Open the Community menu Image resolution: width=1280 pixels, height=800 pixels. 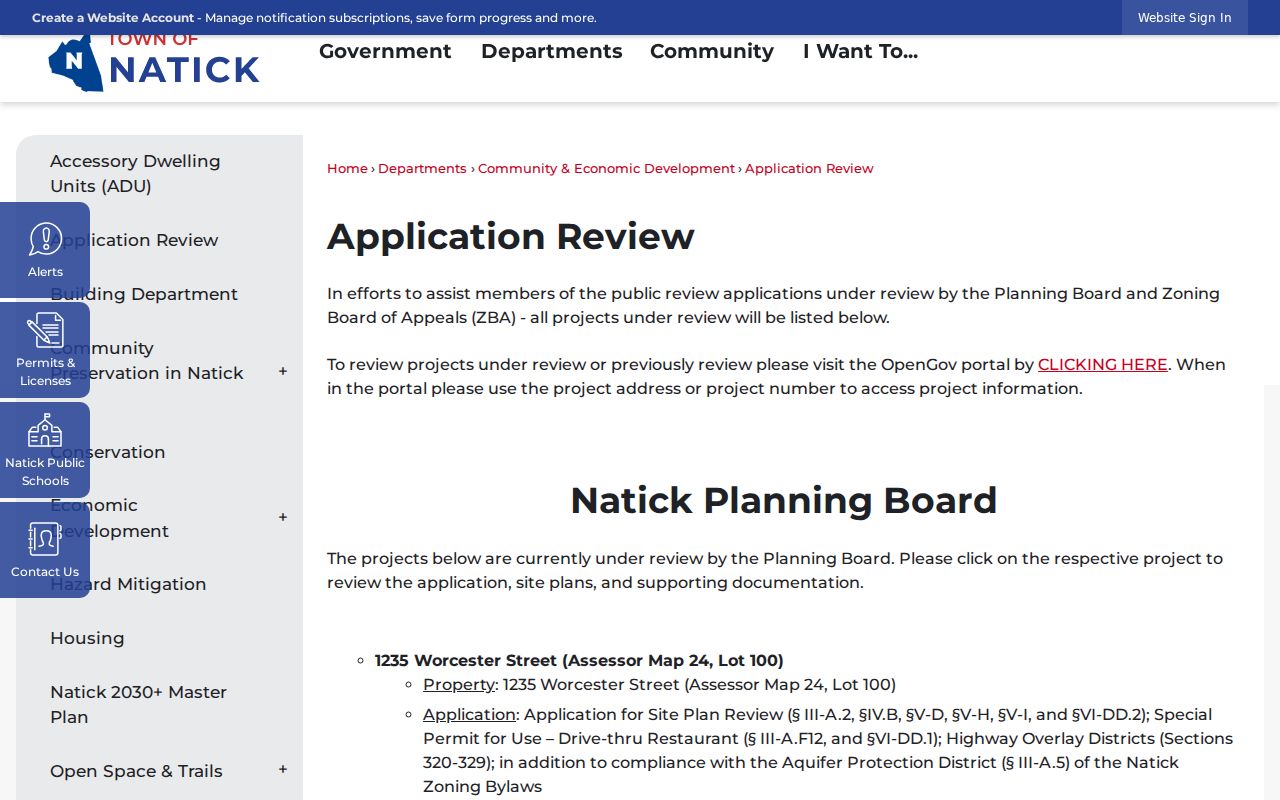click(x=712, y=51)
